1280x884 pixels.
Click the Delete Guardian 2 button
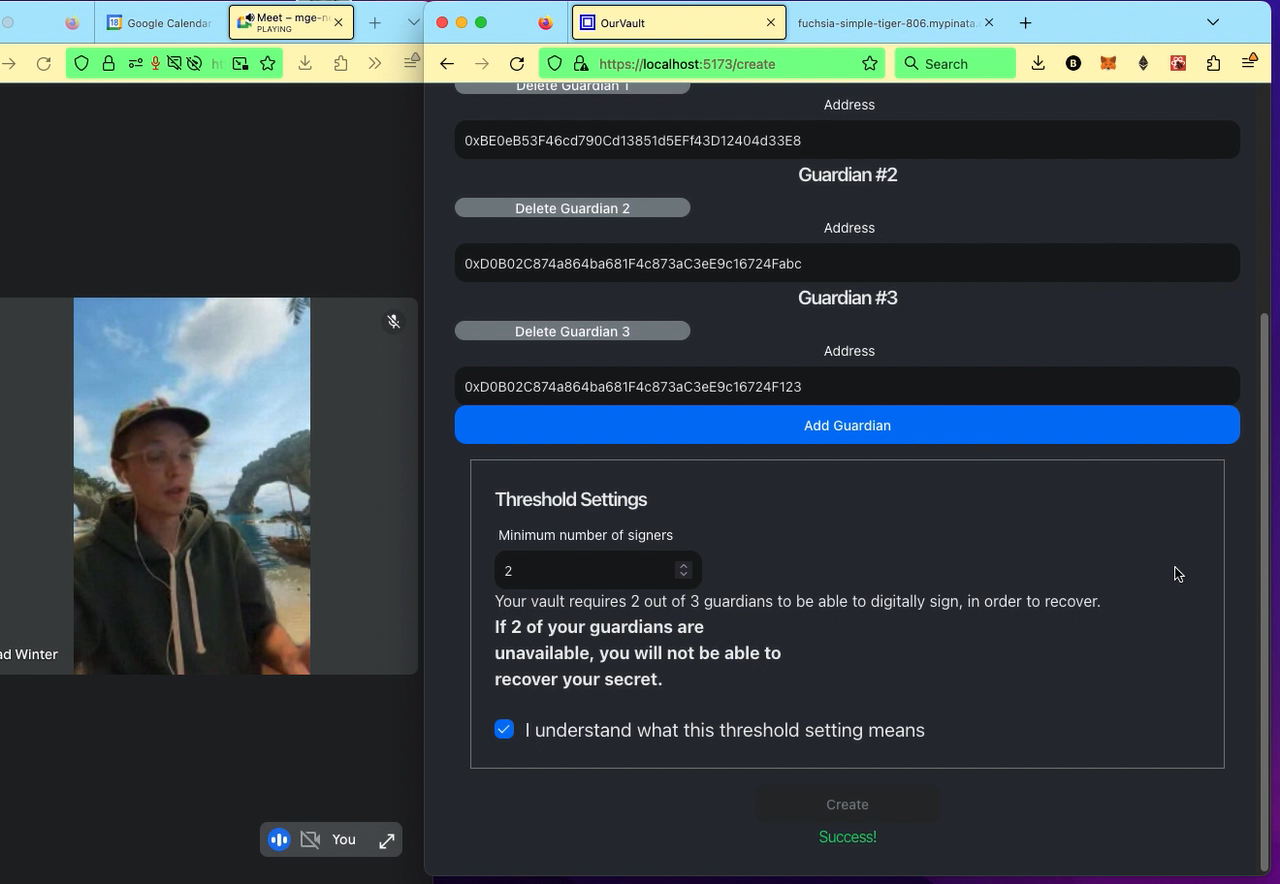(572, 208)
